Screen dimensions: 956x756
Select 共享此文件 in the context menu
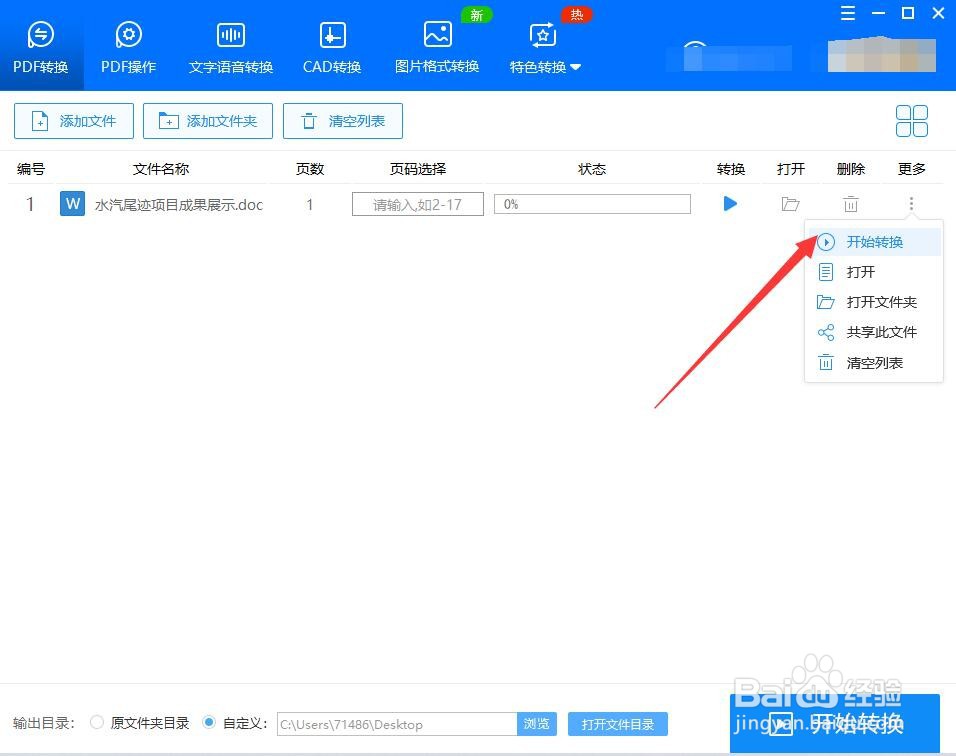(x=874, y=332)
